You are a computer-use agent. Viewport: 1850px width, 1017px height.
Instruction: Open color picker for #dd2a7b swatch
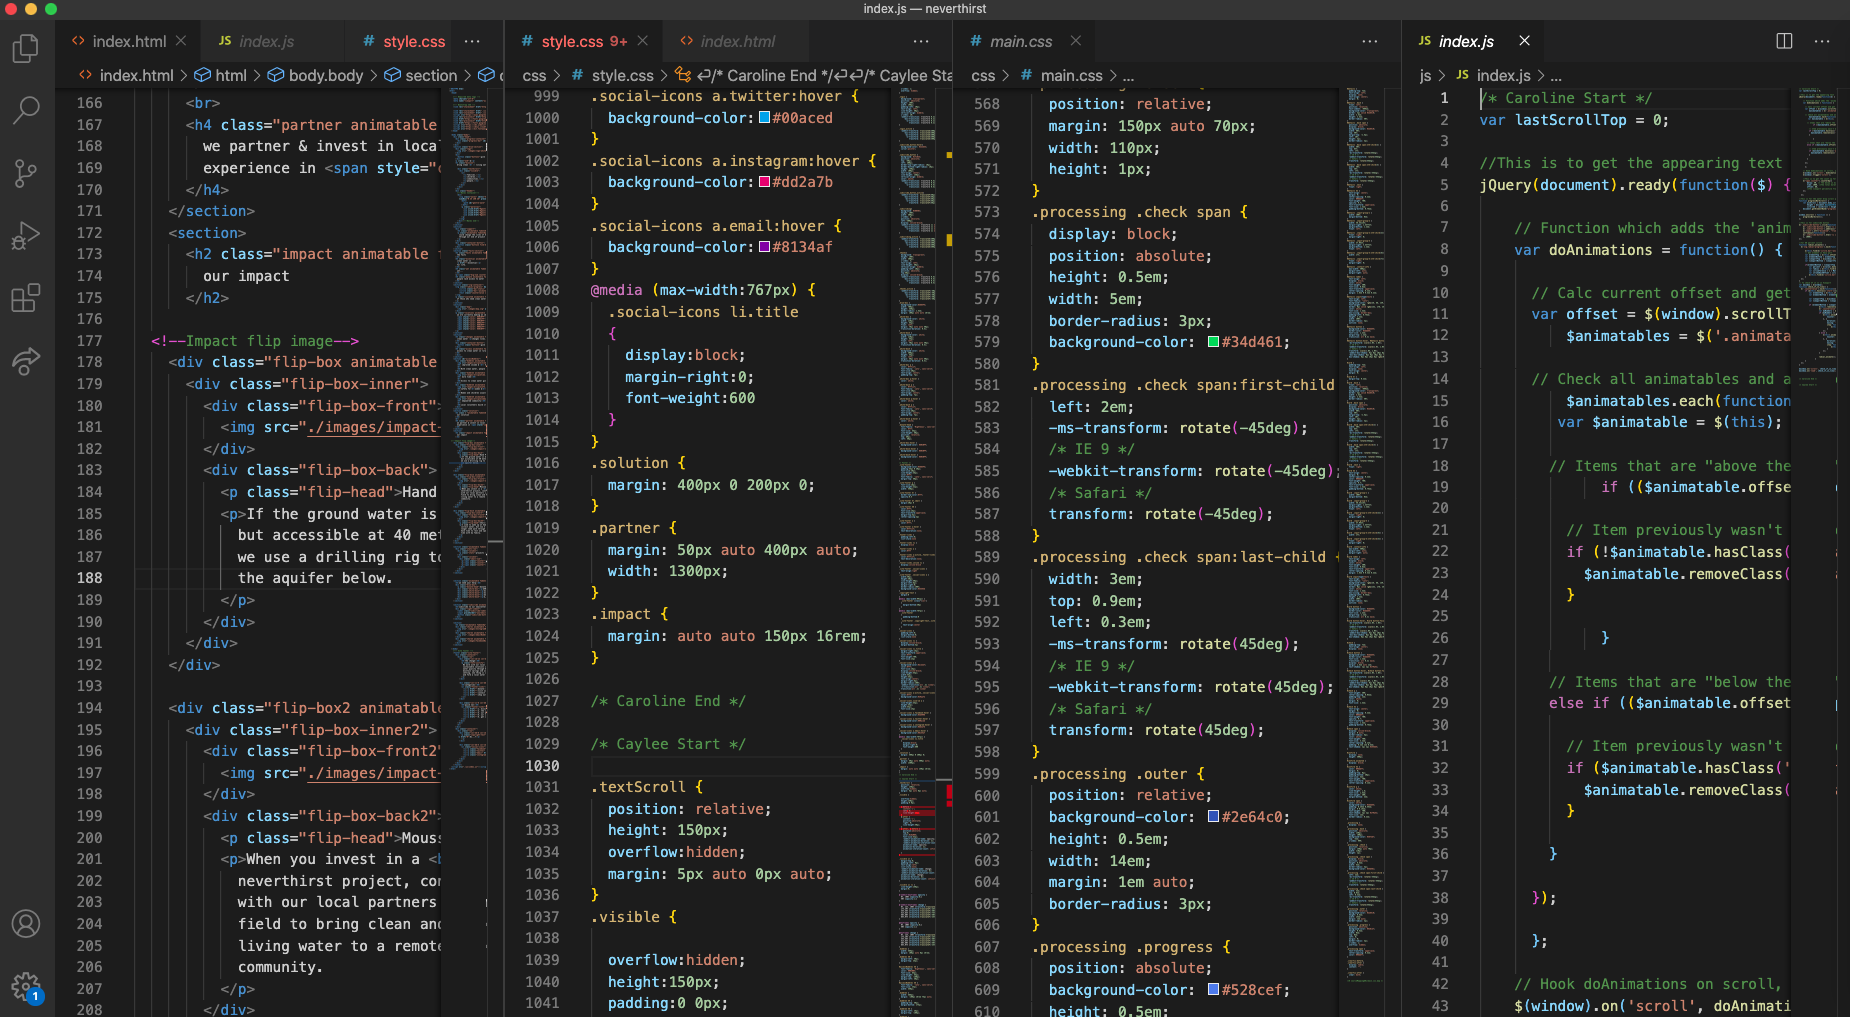pyautogui.click(x=765, y=182)
